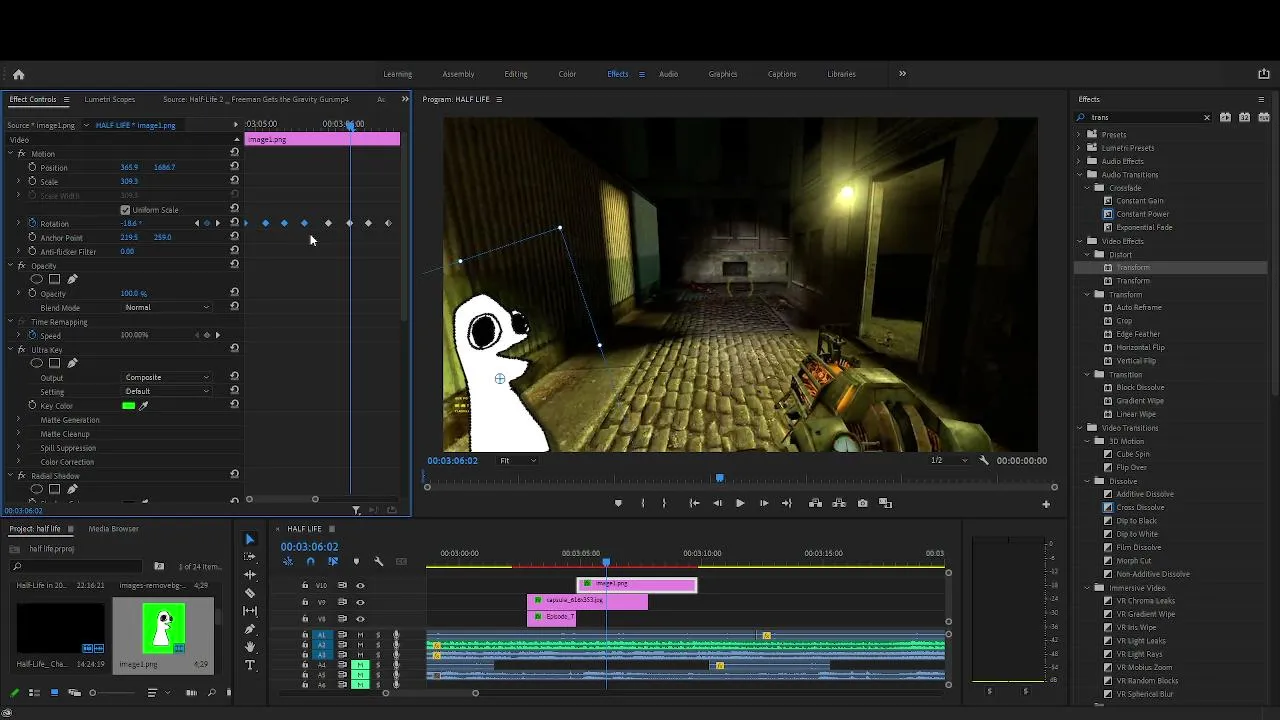Open the playback resolution 1/2 dropdown
Viewport: 1280px width, 720px height.
pos(948,461)
